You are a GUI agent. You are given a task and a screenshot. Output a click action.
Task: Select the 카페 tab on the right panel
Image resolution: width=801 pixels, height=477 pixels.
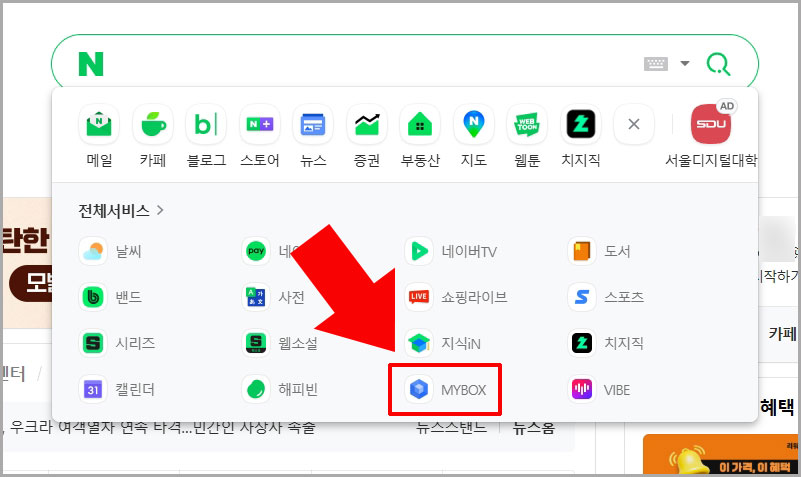pos(783,333)
